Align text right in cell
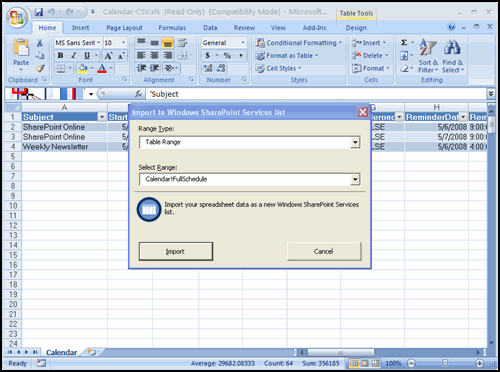This screenshot has width=500, height=372. coord(168,55)
